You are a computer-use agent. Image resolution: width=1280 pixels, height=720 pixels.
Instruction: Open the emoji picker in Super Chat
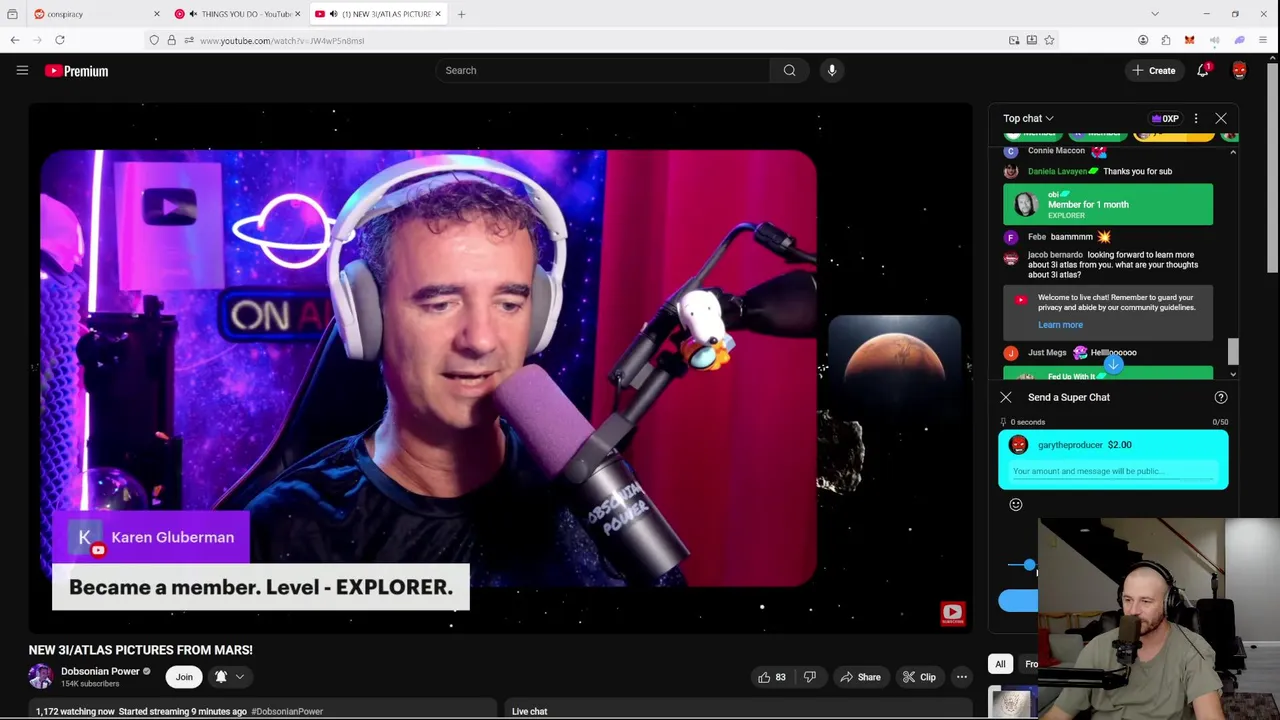[1016, 504]
